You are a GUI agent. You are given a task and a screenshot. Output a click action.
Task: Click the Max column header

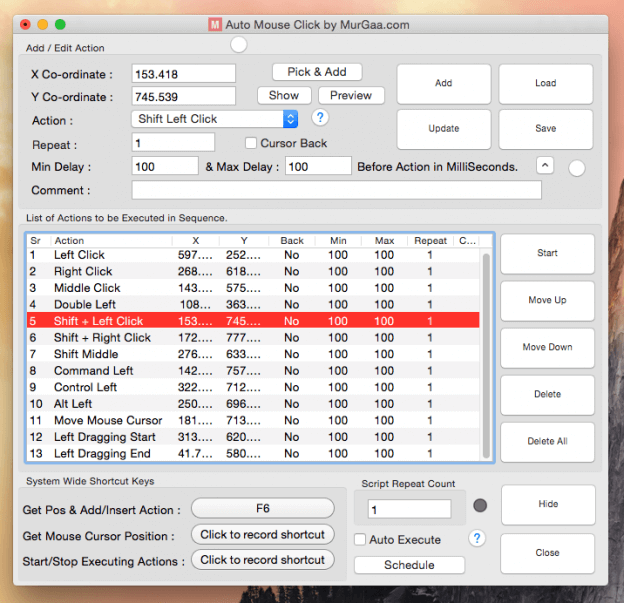[x=384, y=240]
